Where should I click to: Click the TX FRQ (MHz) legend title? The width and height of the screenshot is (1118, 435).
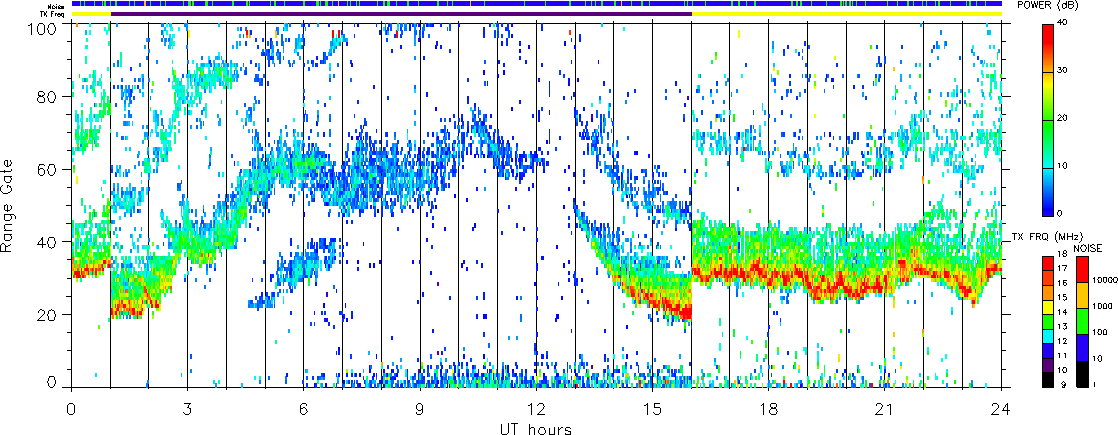pyautogui.click(x=1047, y=236)
